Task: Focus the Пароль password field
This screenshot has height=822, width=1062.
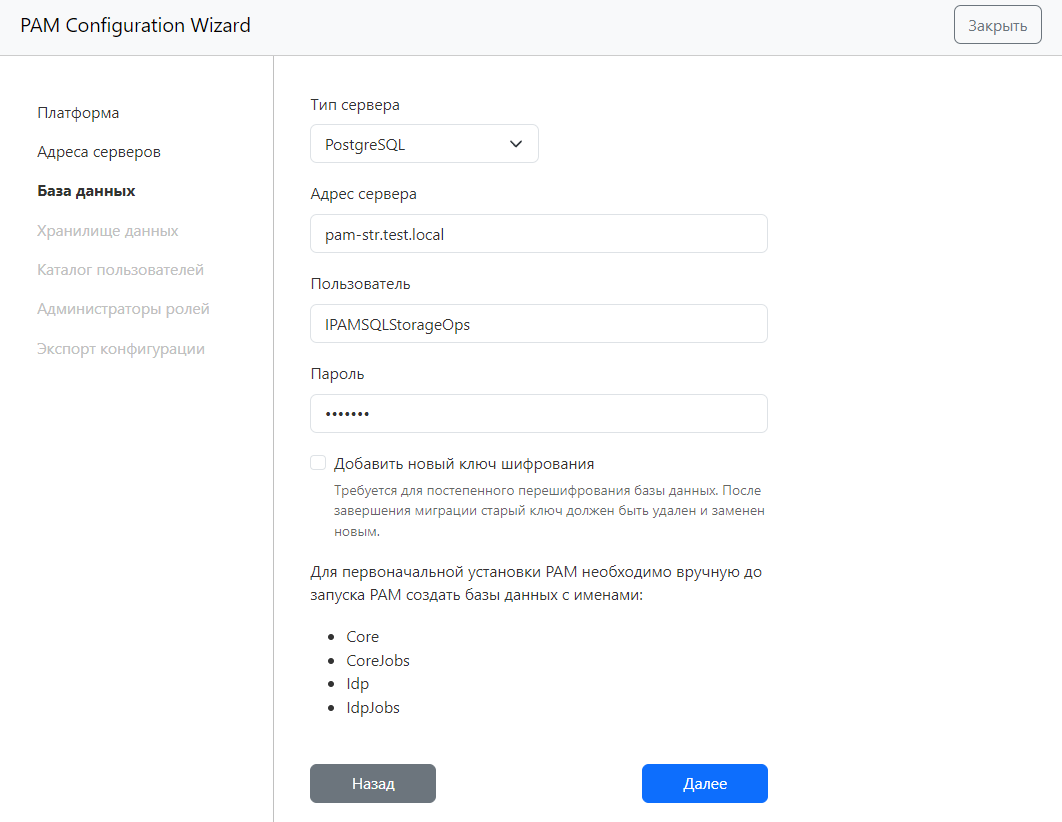Action: pos(538,414)
